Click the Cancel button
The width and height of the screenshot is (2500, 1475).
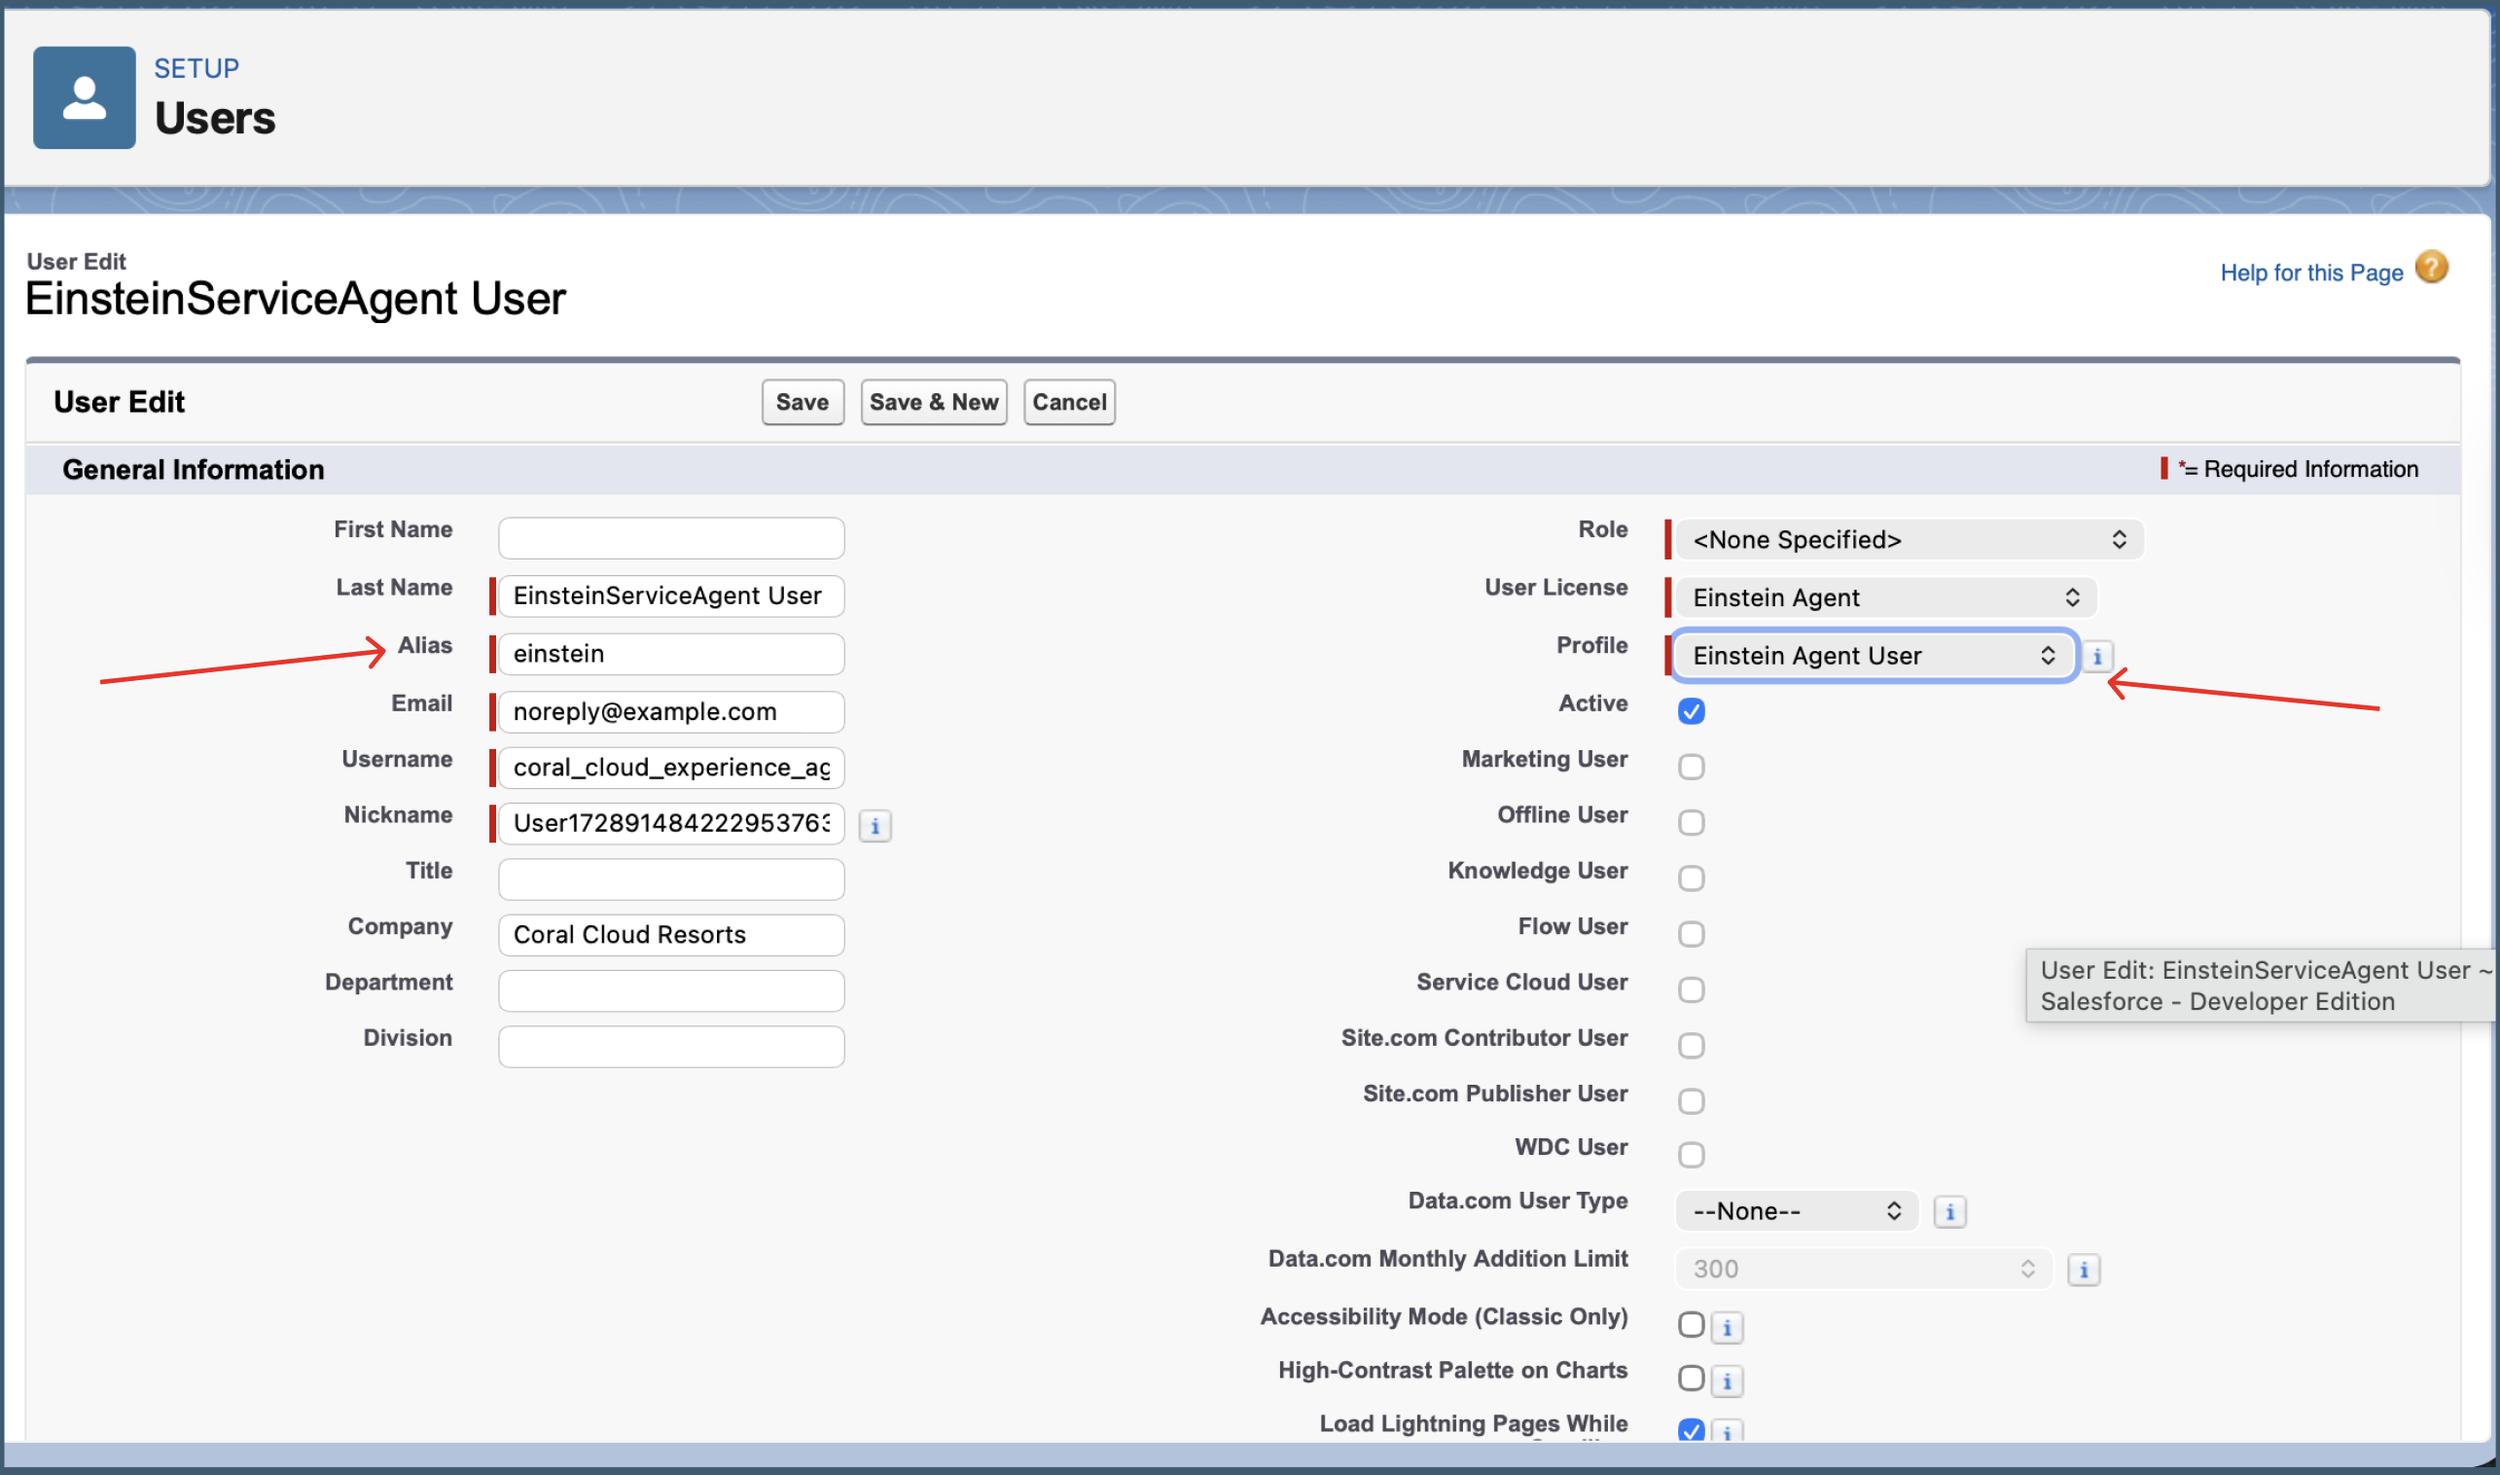[1068, 402]
